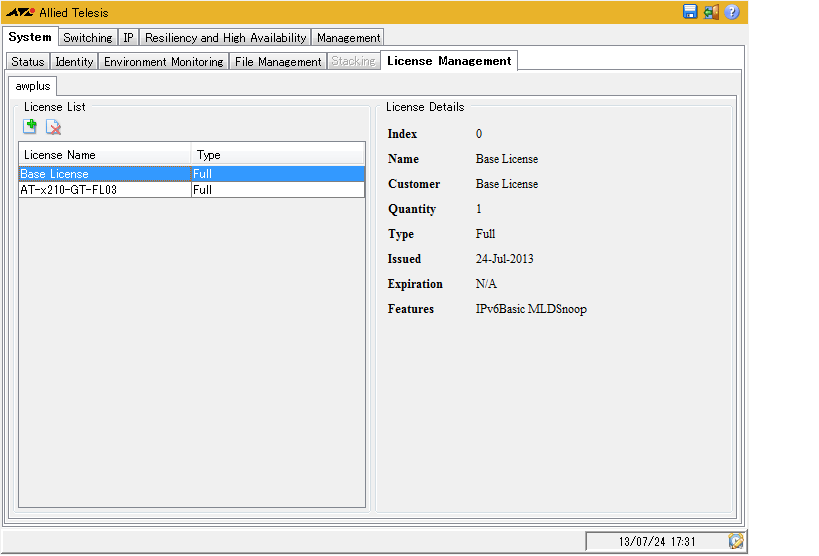This screenshot has height=556, width=819.
Task: Click the Index value 0
Action: [479, 134]
